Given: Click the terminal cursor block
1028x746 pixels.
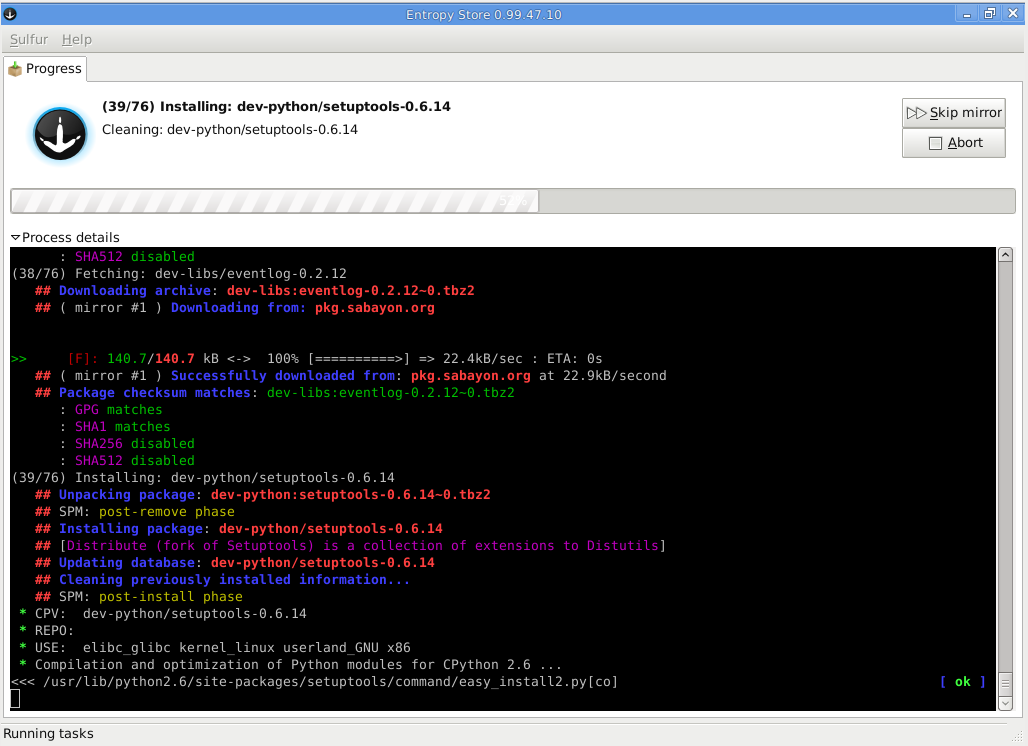Looking at the screenshot, I should tap(15, 699).
